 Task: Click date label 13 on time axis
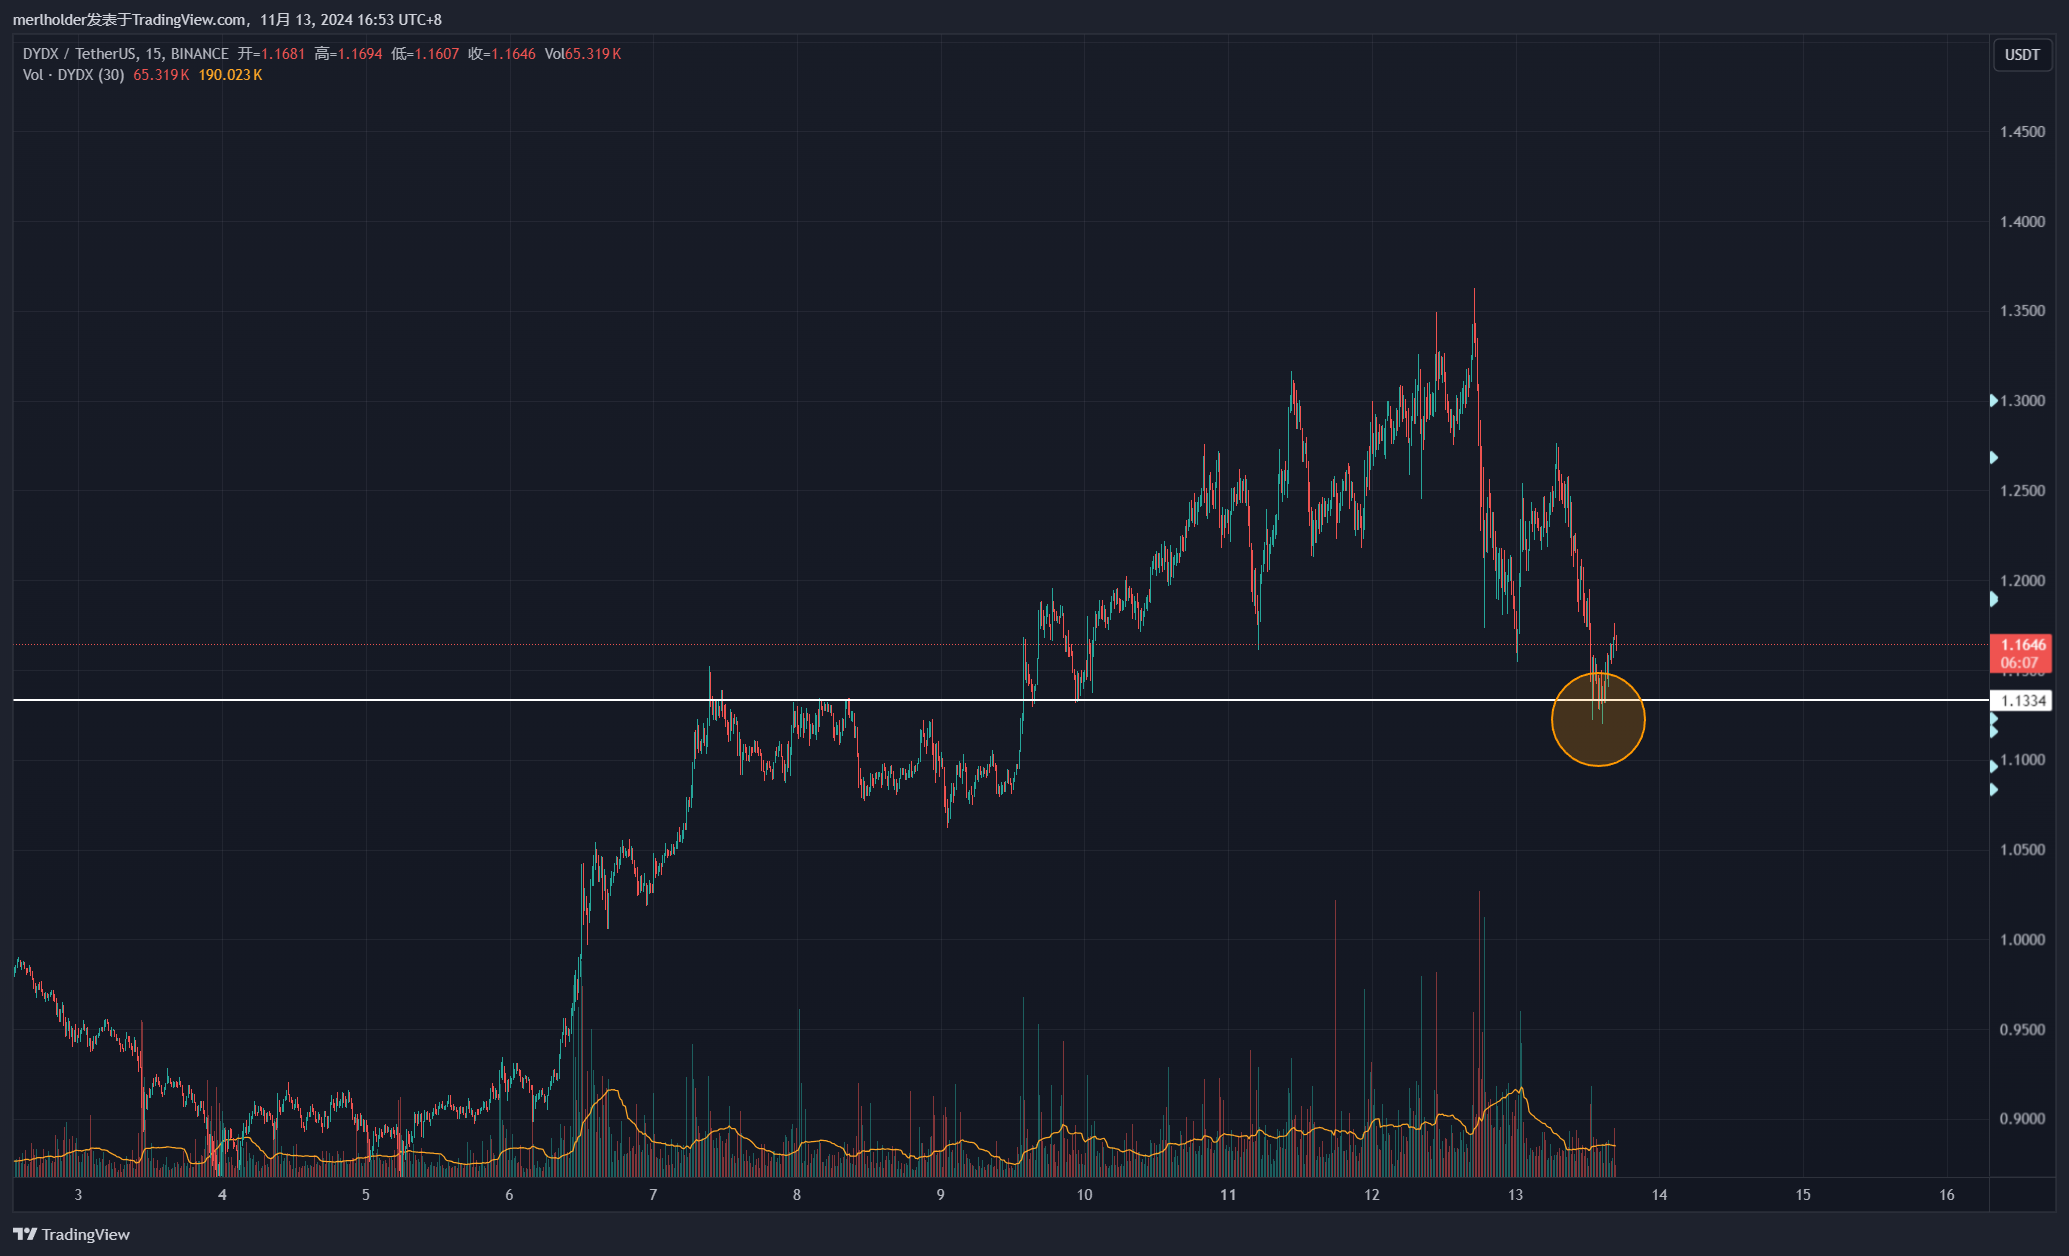tap(1515, 1195)
